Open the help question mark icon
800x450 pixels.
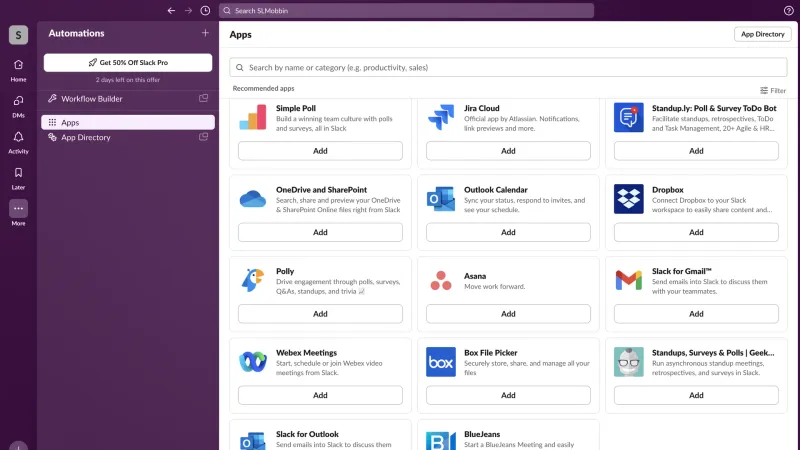tap(788, 10)
